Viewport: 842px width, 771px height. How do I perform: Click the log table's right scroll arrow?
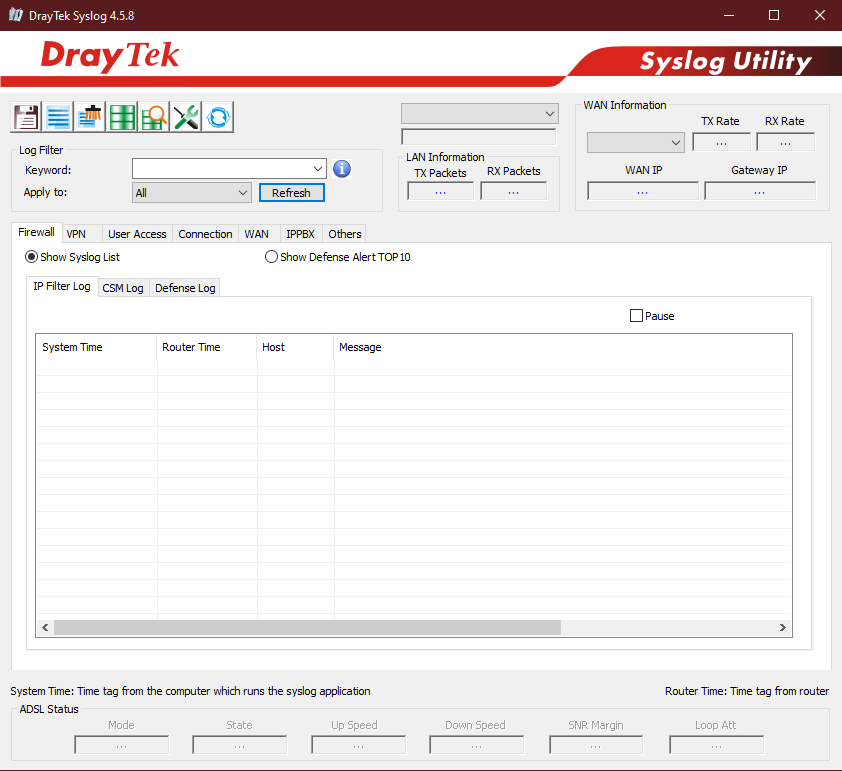pyautogui.click(x=782, y=628)
